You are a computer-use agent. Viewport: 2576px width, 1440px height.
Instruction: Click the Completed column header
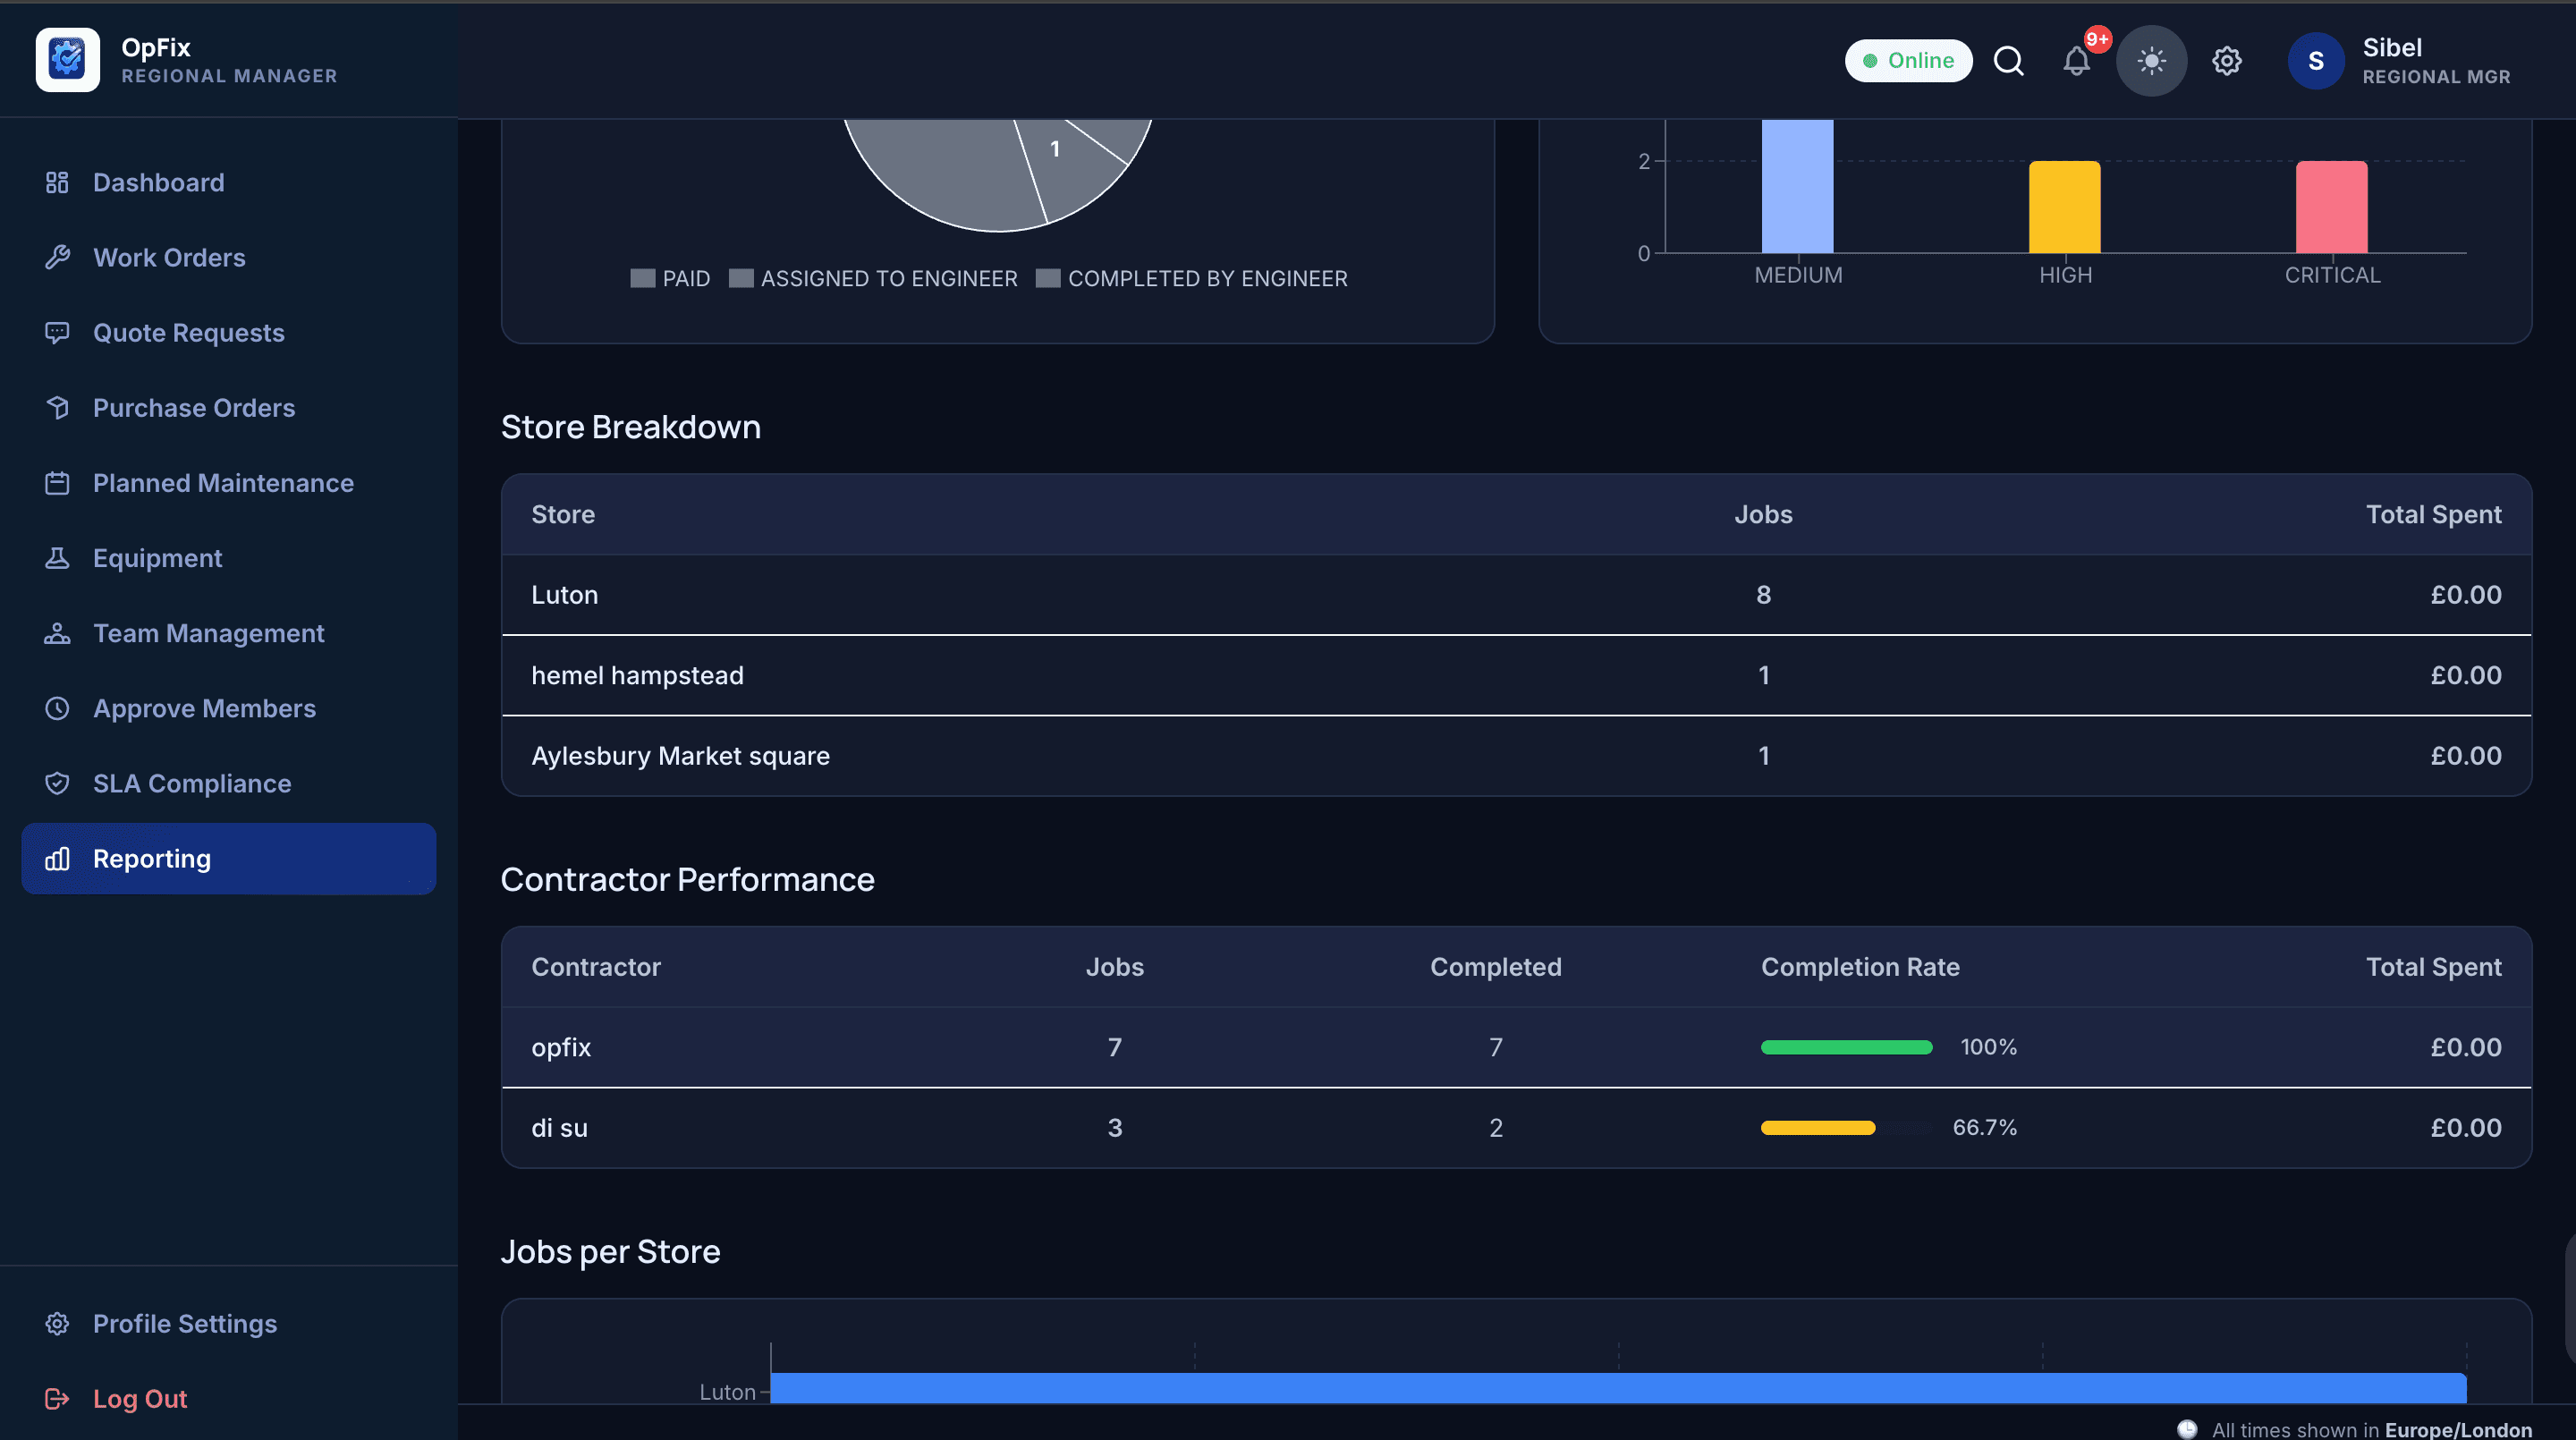pos(1495,967)
